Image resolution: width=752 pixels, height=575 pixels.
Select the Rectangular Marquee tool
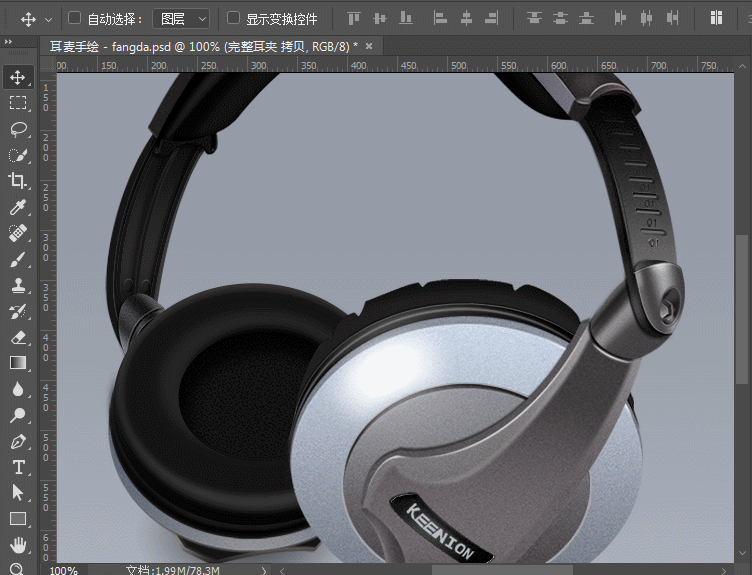pos(18,103)
